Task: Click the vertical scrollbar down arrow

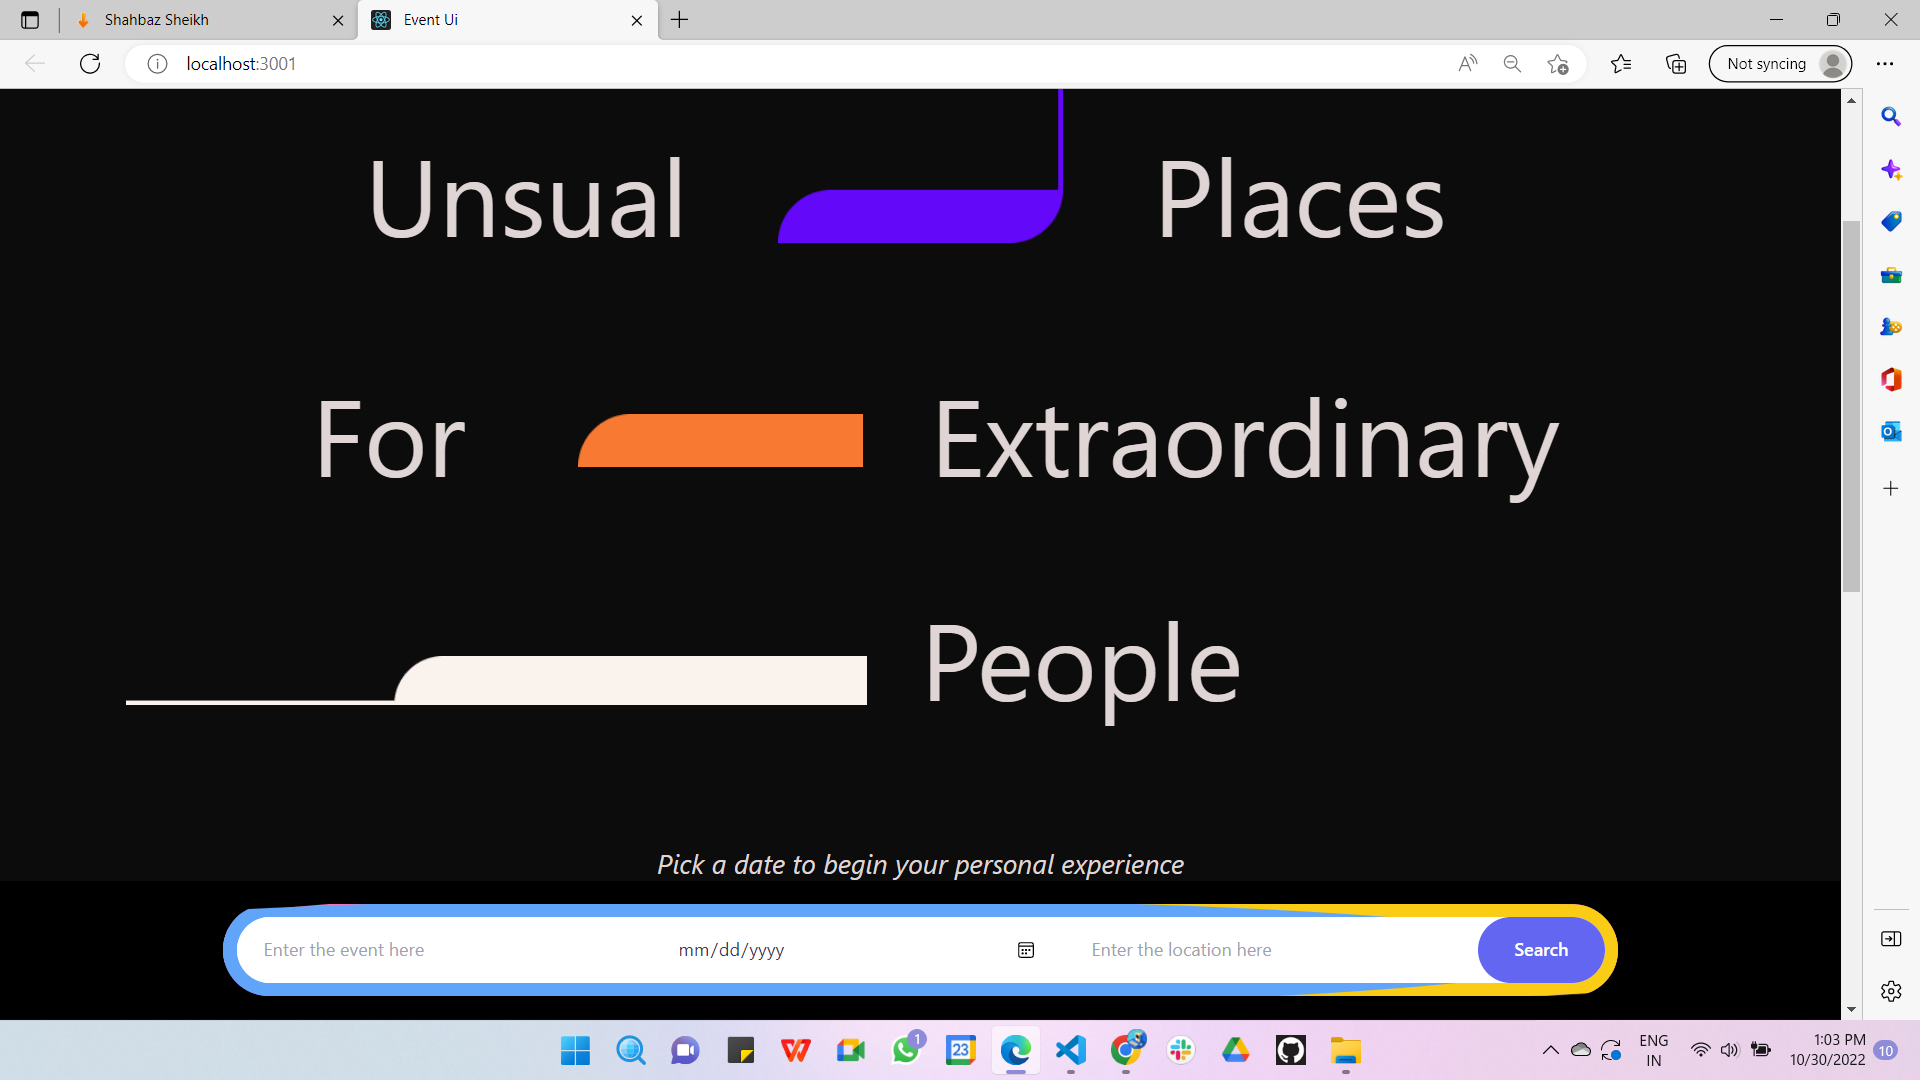Action: coord(1851,1010)
